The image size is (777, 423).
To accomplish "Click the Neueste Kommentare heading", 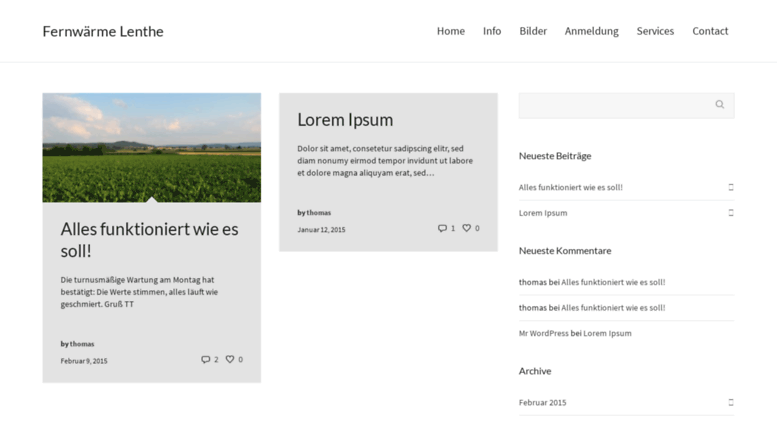I will click(x=565, y=251).
